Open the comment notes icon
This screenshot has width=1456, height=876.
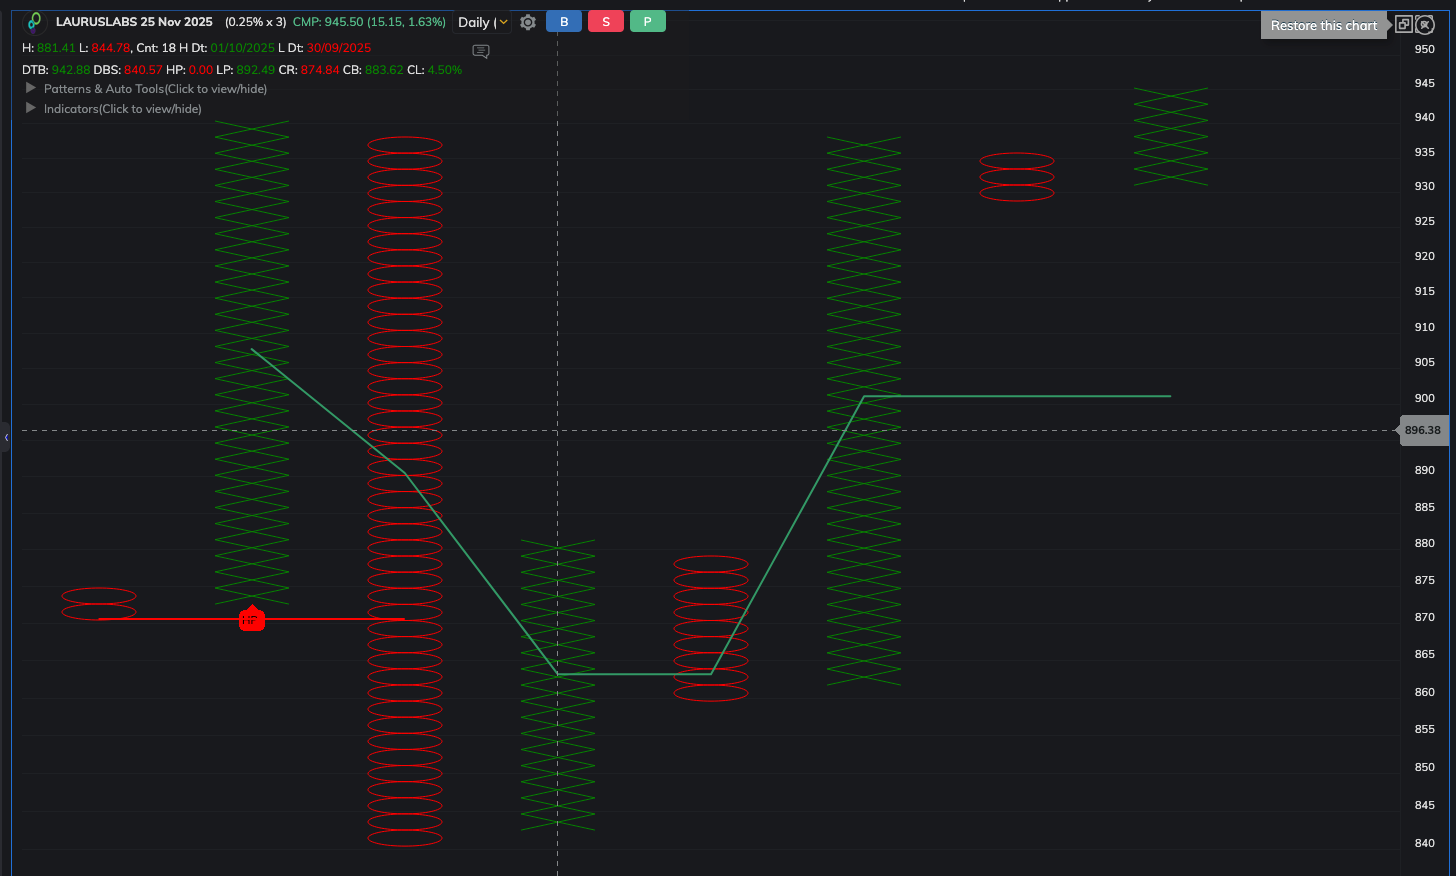coord(481,51)
